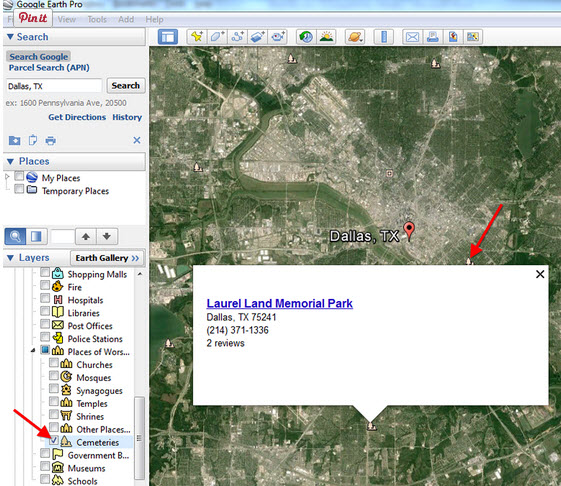Select the Add Path tool
This screenshot has width=561, height=486.
(237, 37)
